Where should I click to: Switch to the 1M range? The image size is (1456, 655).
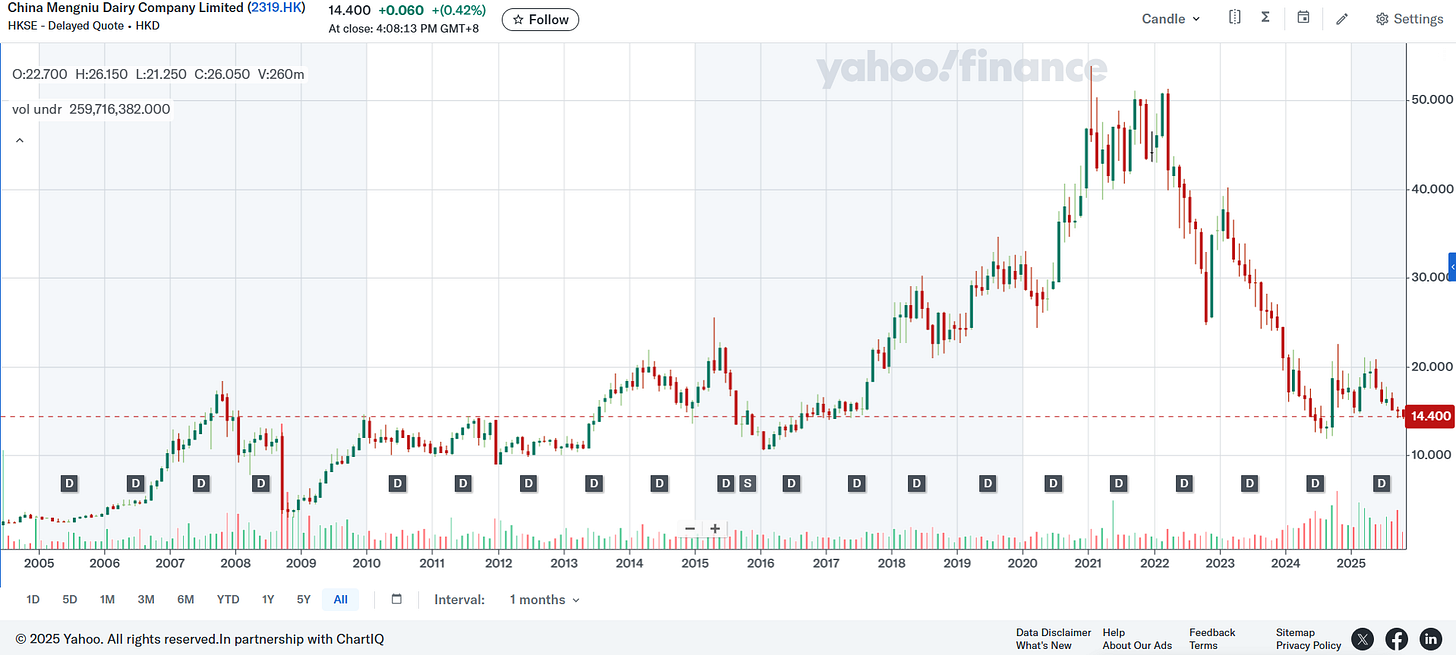(107, 600)
